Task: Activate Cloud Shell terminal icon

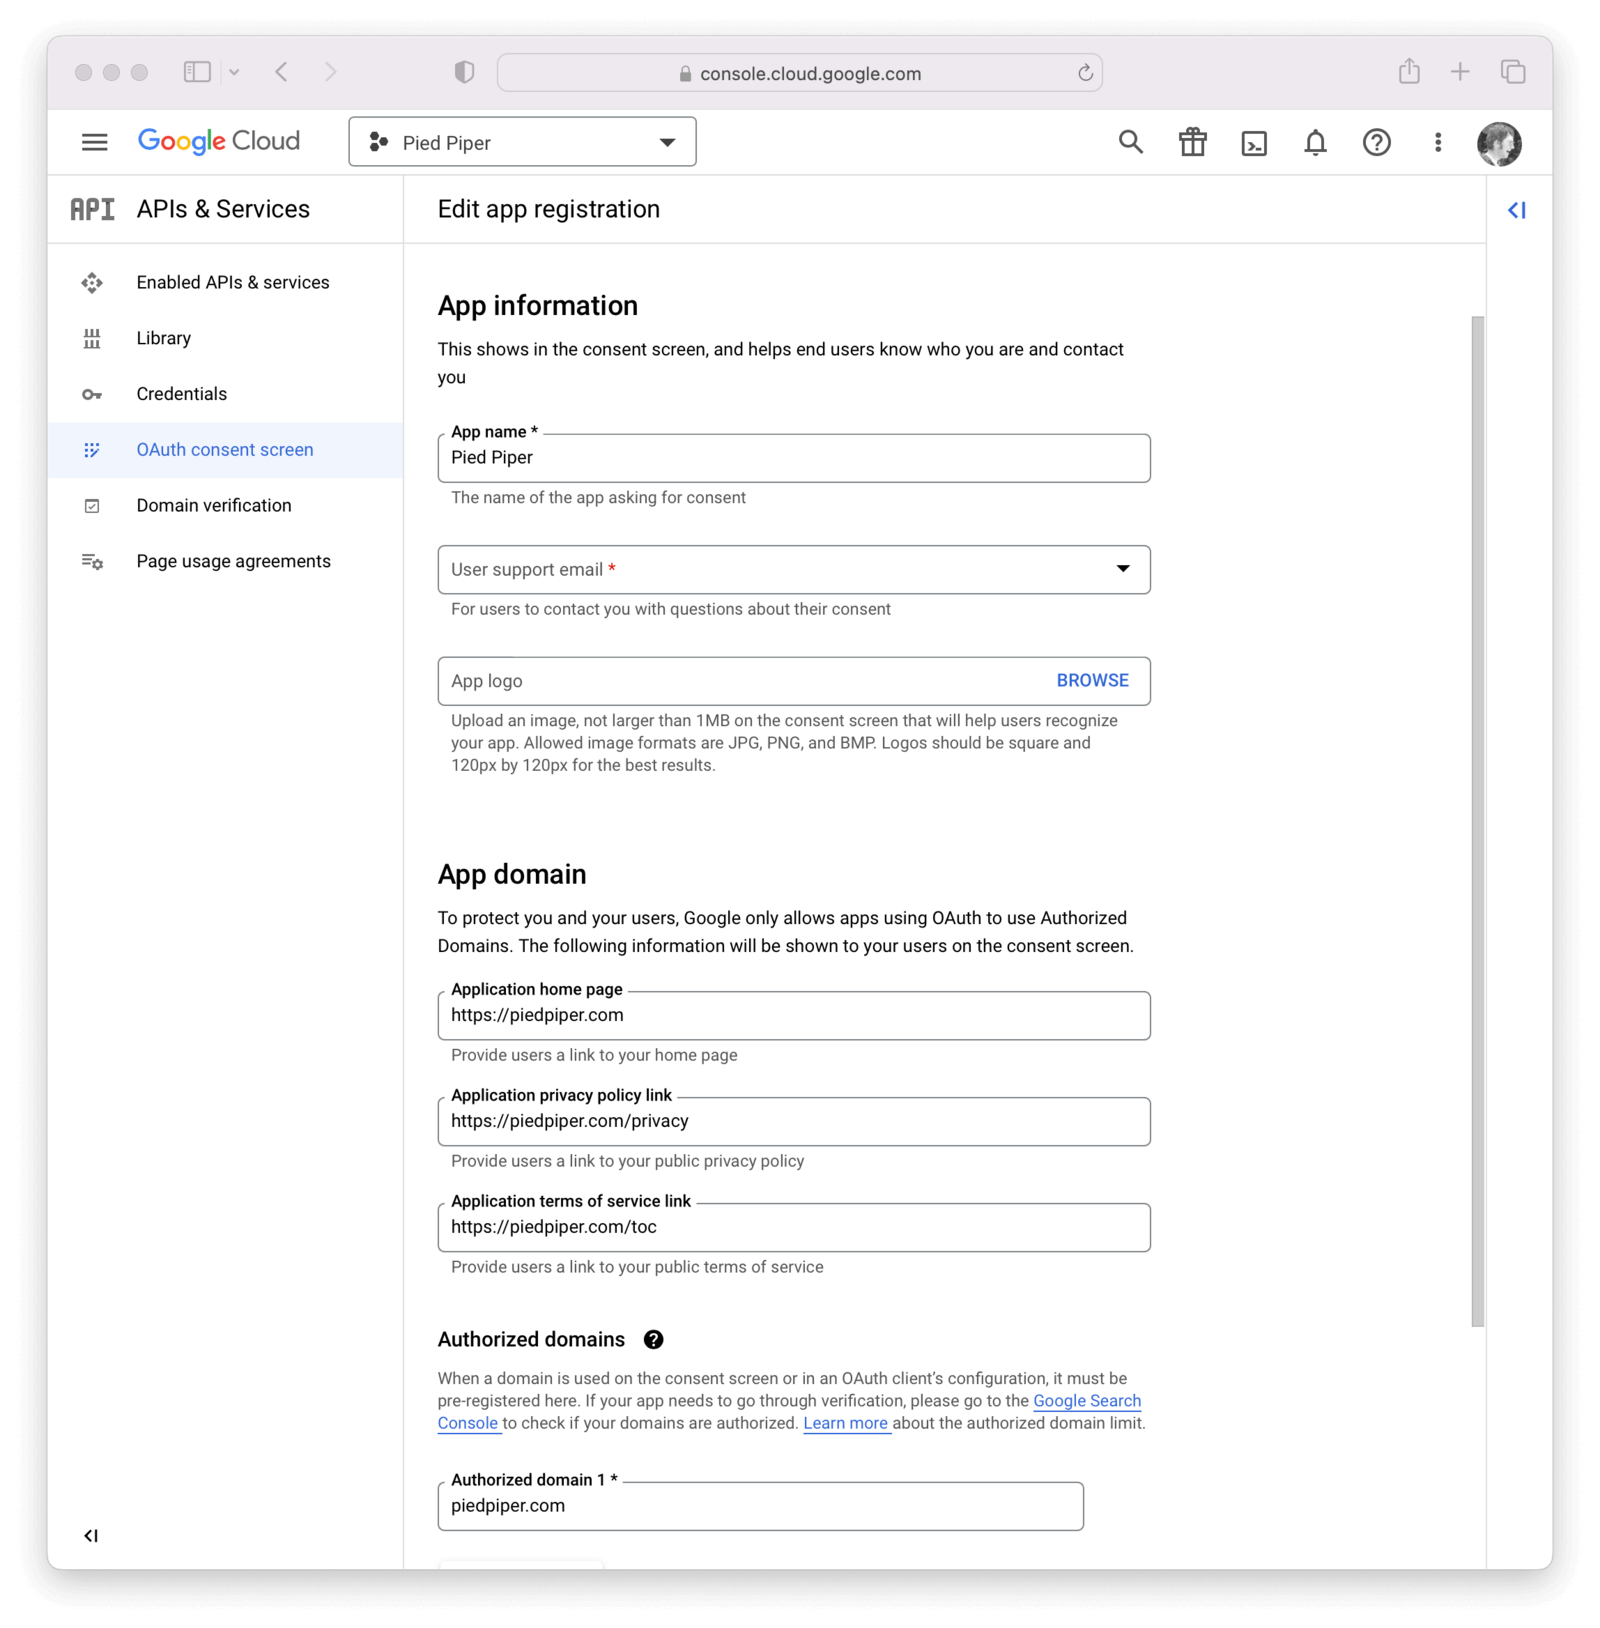Action: pos(1254,142)
